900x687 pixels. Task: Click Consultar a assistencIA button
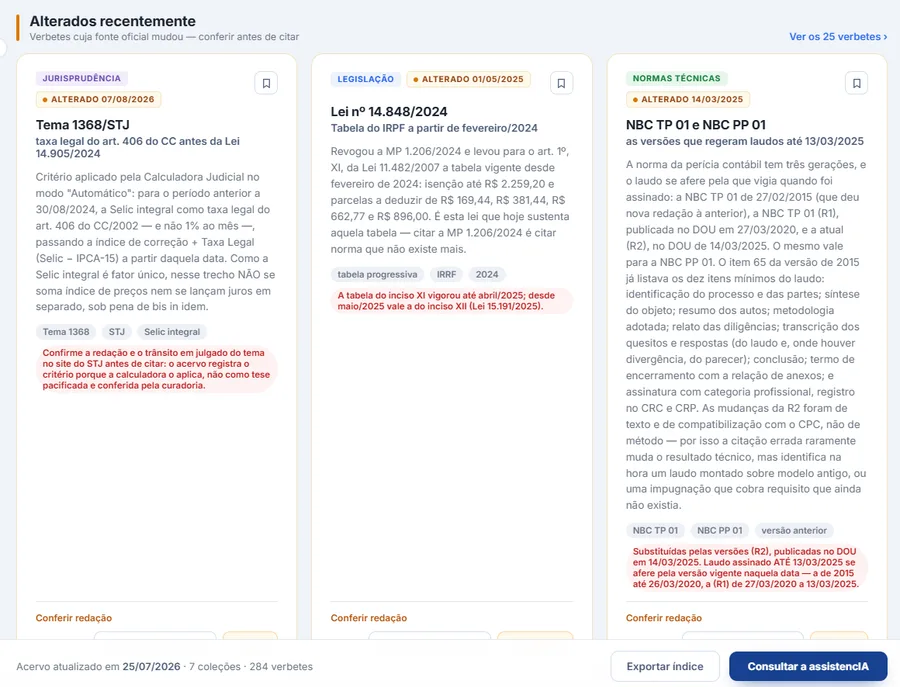pyautogui.click(x=808, y=666)
